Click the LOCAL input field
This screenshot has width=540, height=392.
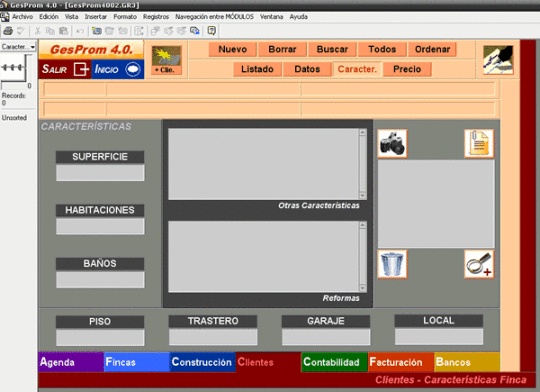(439, 337)
